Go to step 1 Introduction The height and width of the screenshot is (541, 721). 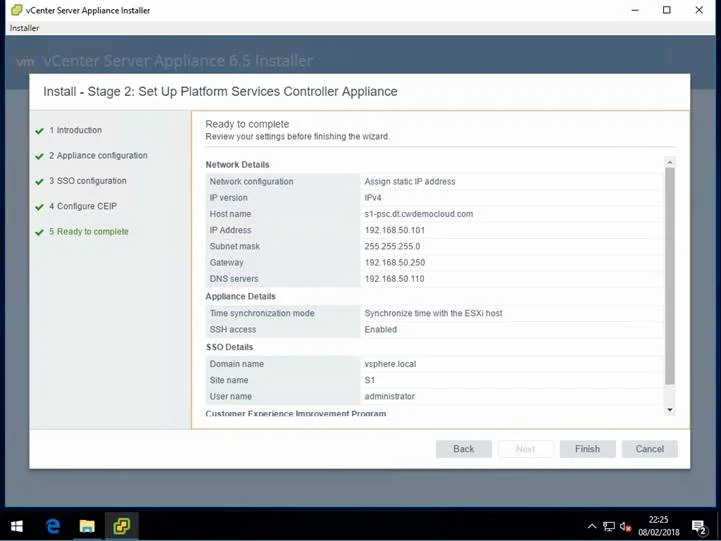[75, 130]
